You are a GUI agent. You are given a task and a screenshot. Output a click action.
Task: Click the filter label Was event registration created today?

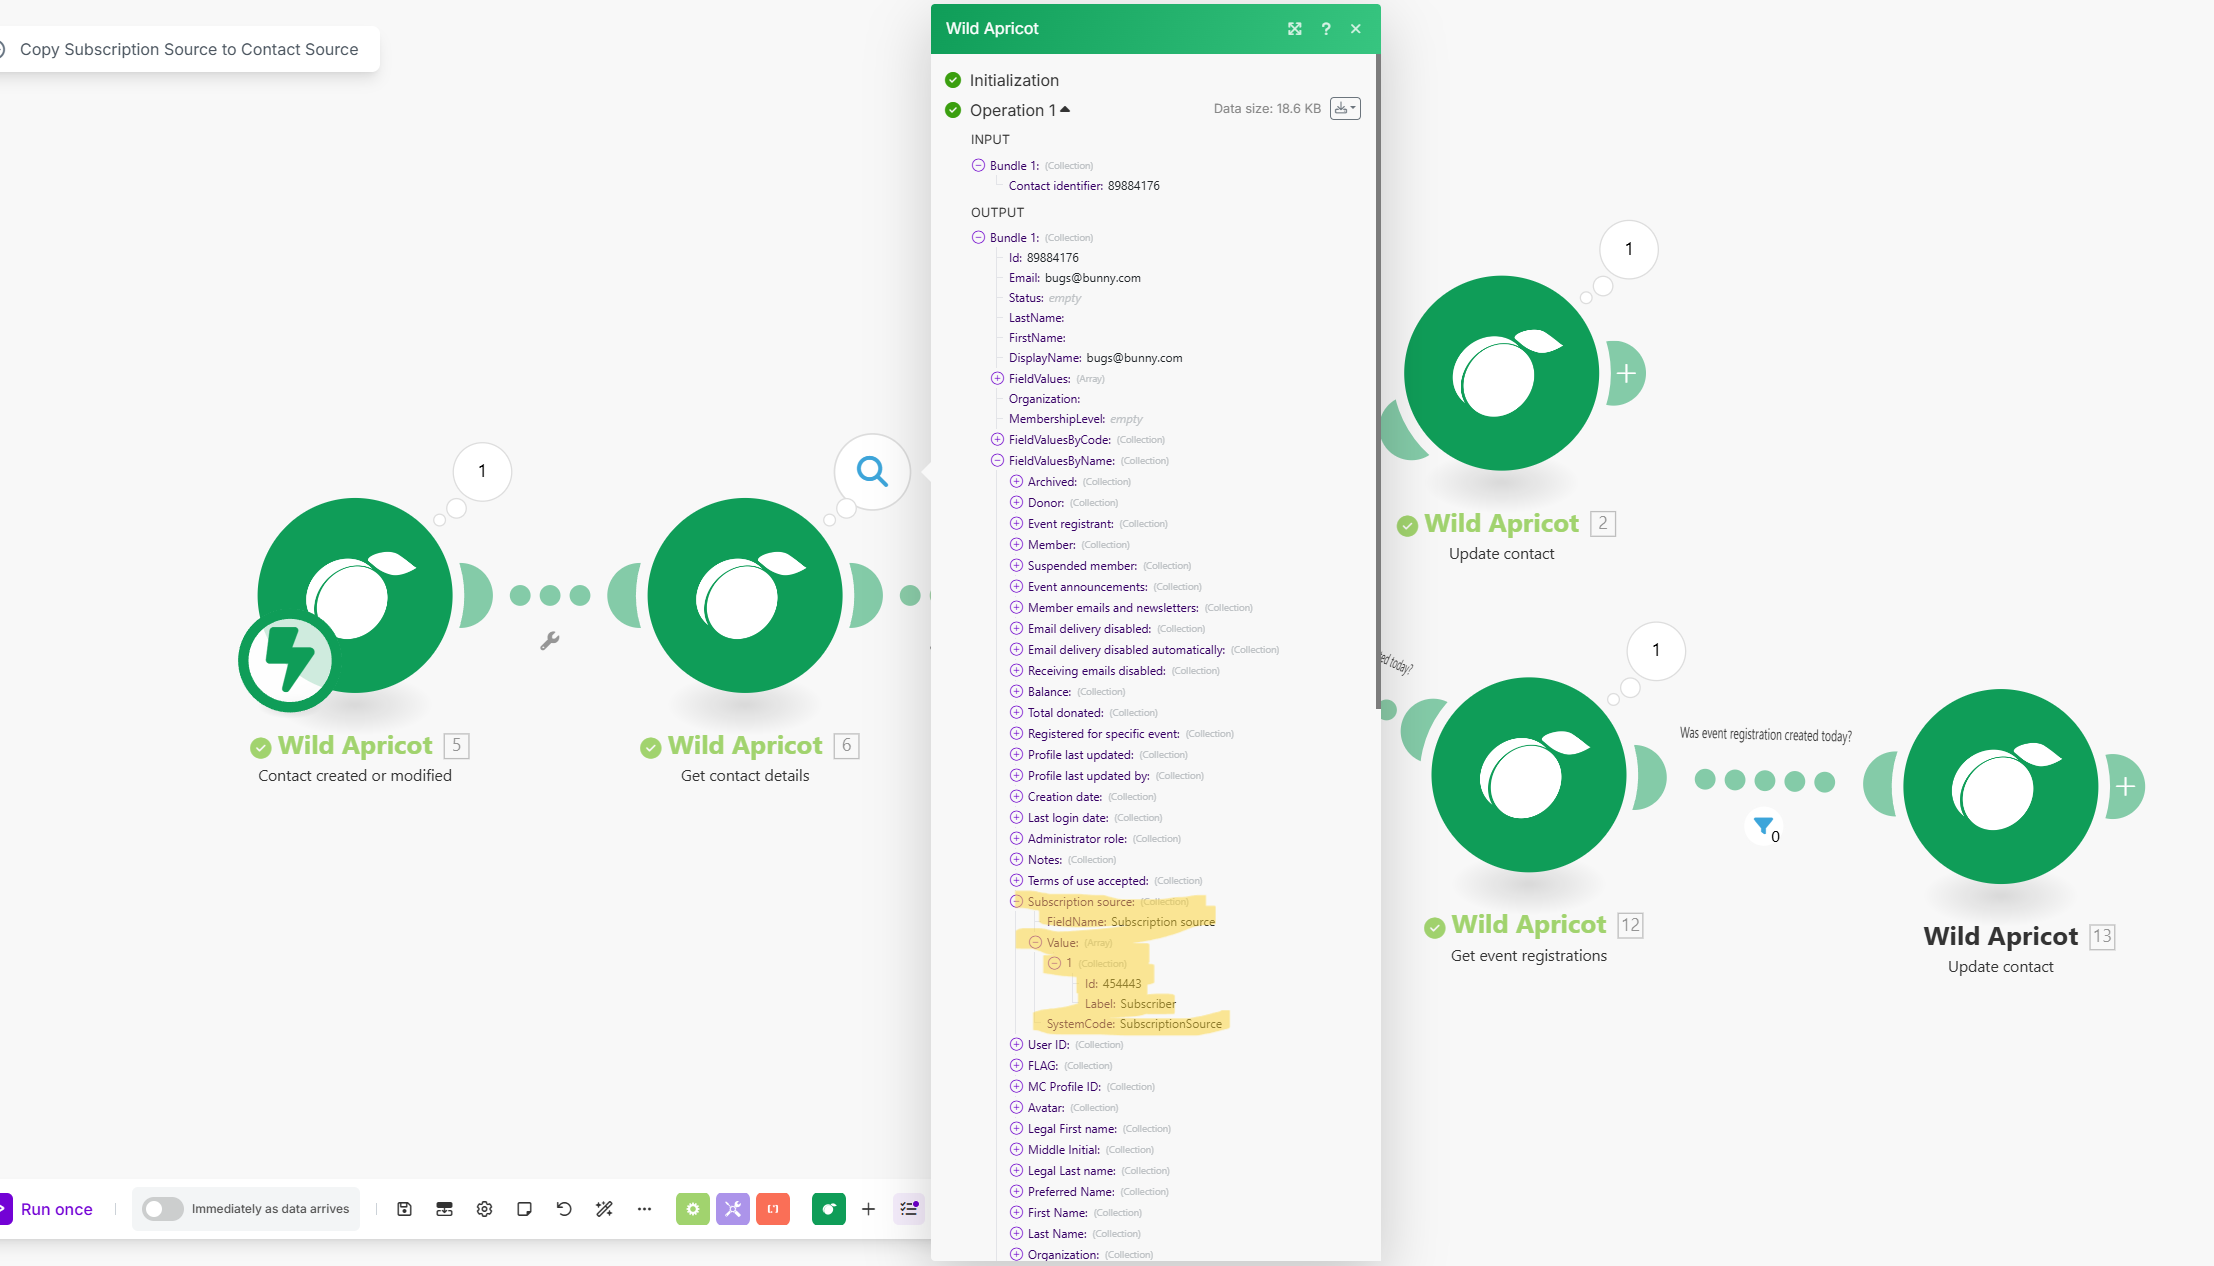(x=1765, y=735)
